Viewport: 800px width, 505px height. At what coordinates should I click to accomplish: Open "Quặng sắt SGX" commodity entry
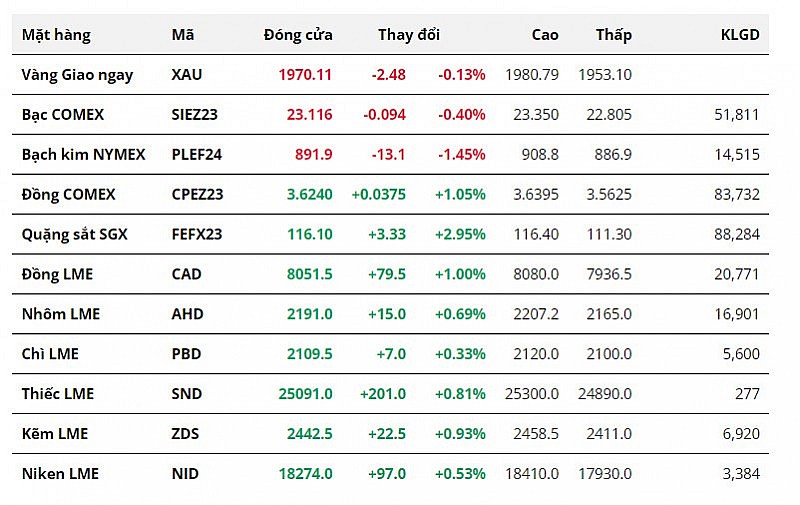(75, 235)
